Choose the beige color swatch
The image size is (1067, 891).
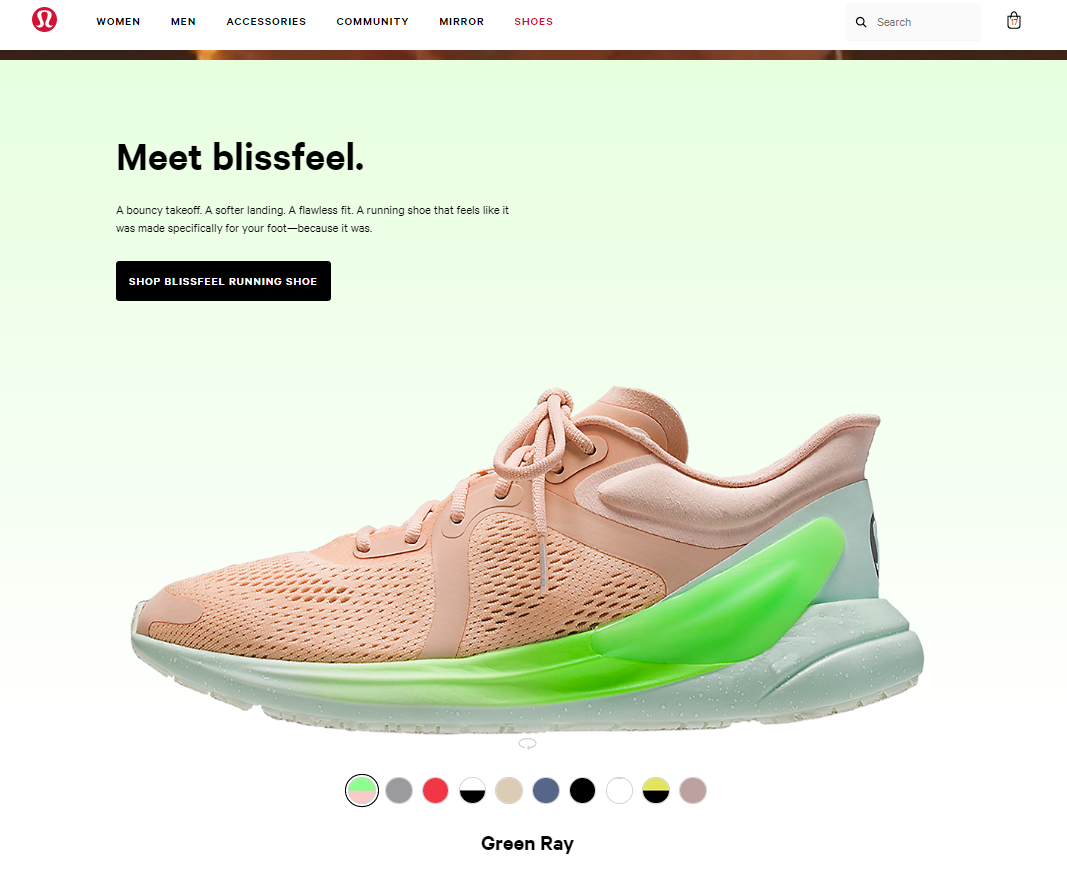[x=509, y=790]
